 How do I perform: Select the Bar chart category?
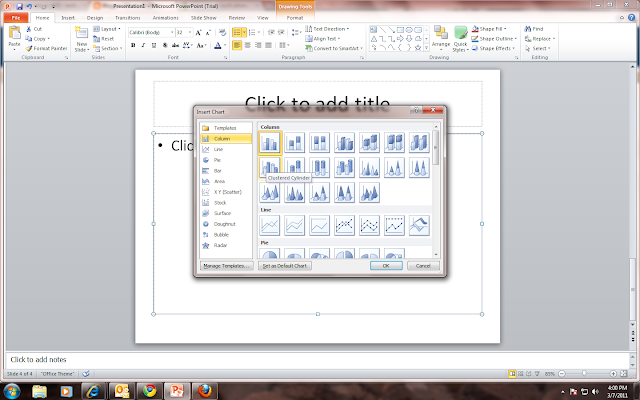(x=226, y=171)
